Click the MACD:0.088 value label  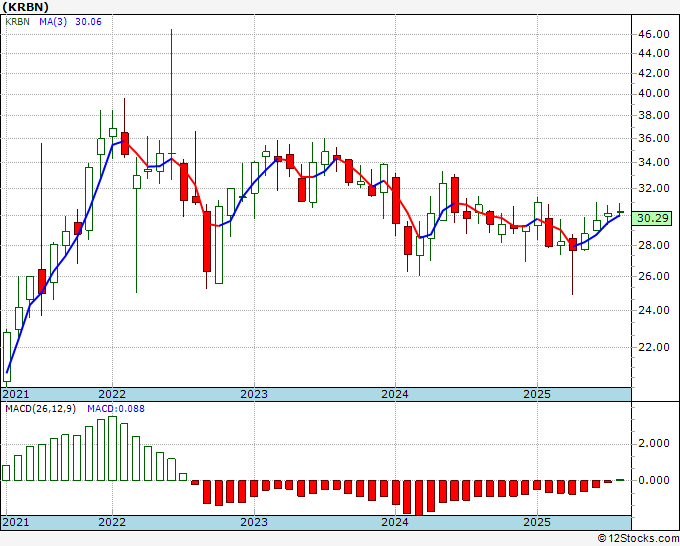tap(116, 409)
